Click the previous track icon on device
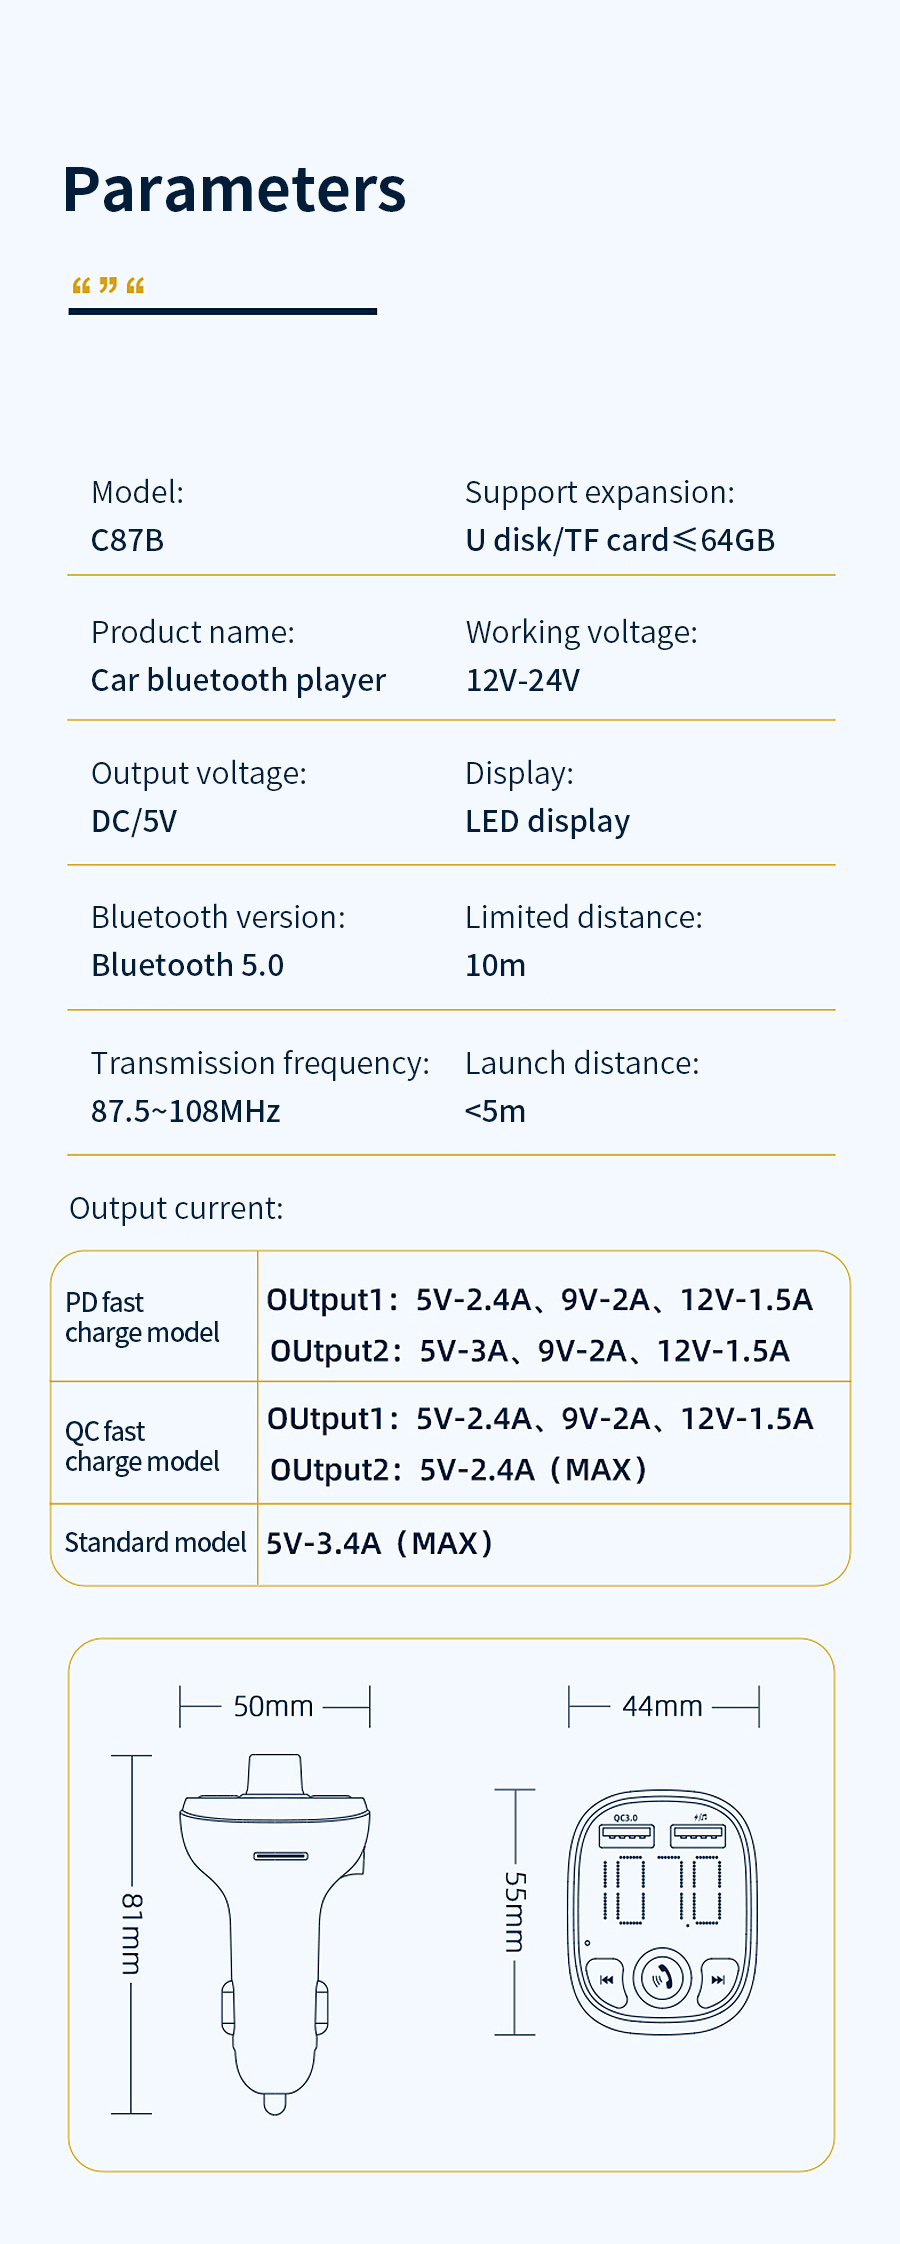The width and height of the screenshot is (900, 2244). (x=606, y=1979)
